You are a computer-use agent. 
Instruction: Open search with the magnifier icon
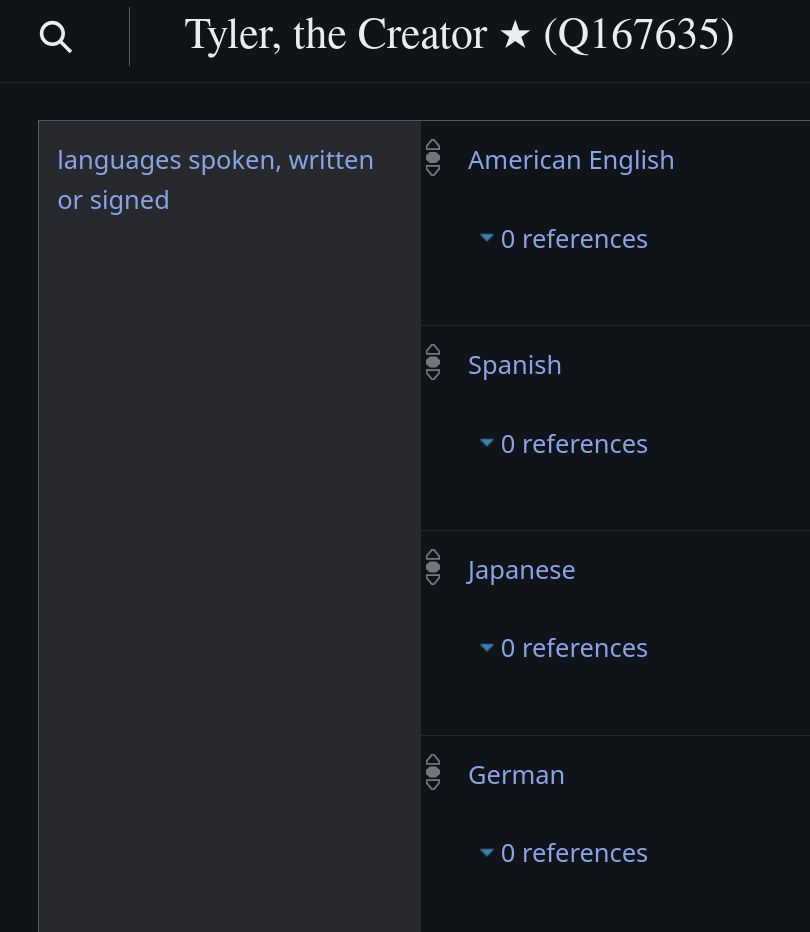click(x=56, y=37)
